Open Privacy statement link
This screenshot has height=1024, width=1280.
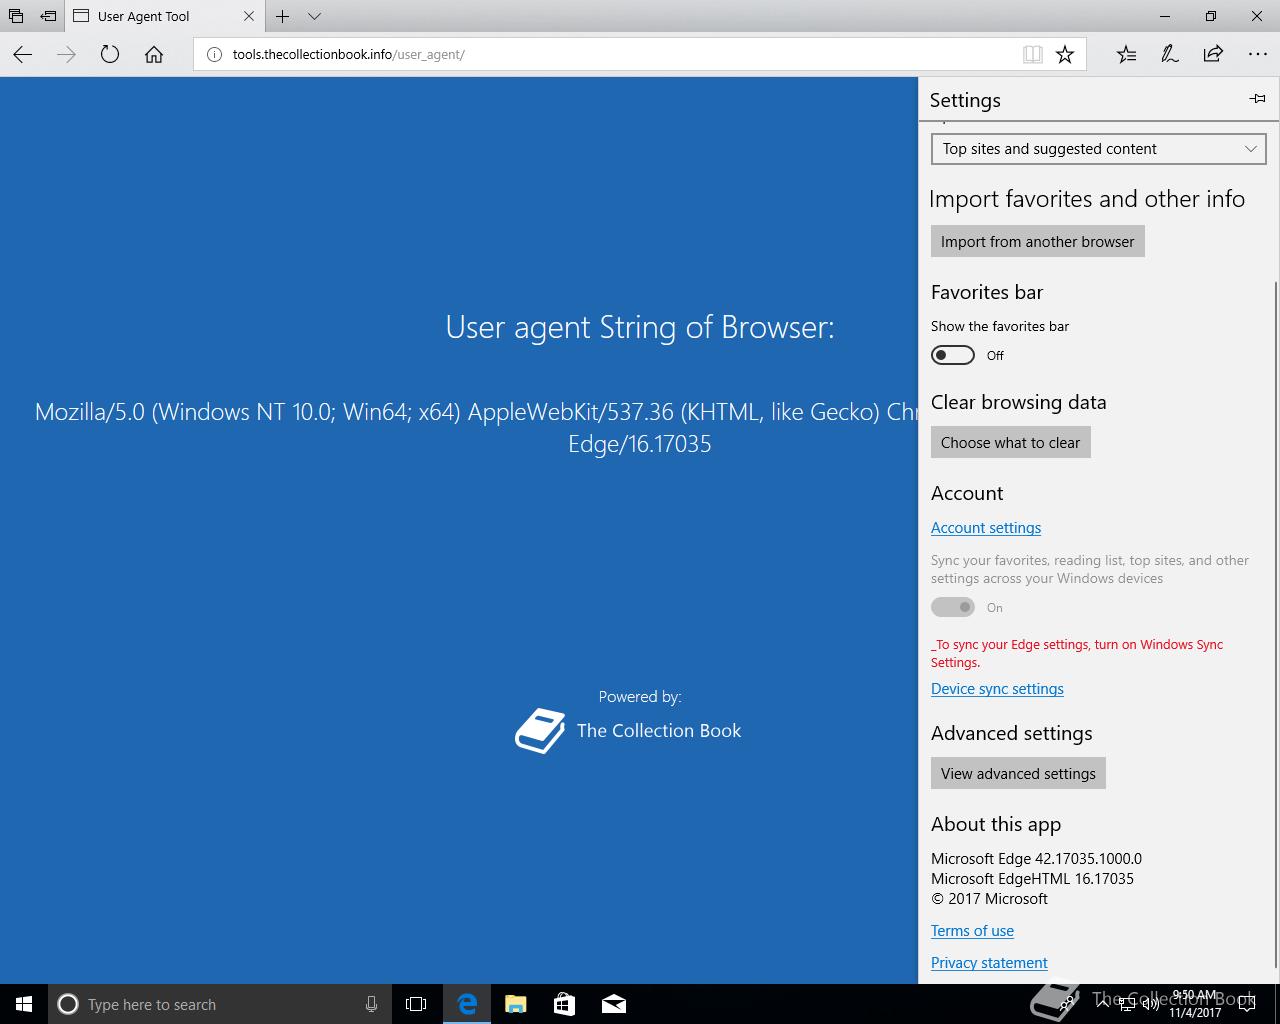(989, 963)
